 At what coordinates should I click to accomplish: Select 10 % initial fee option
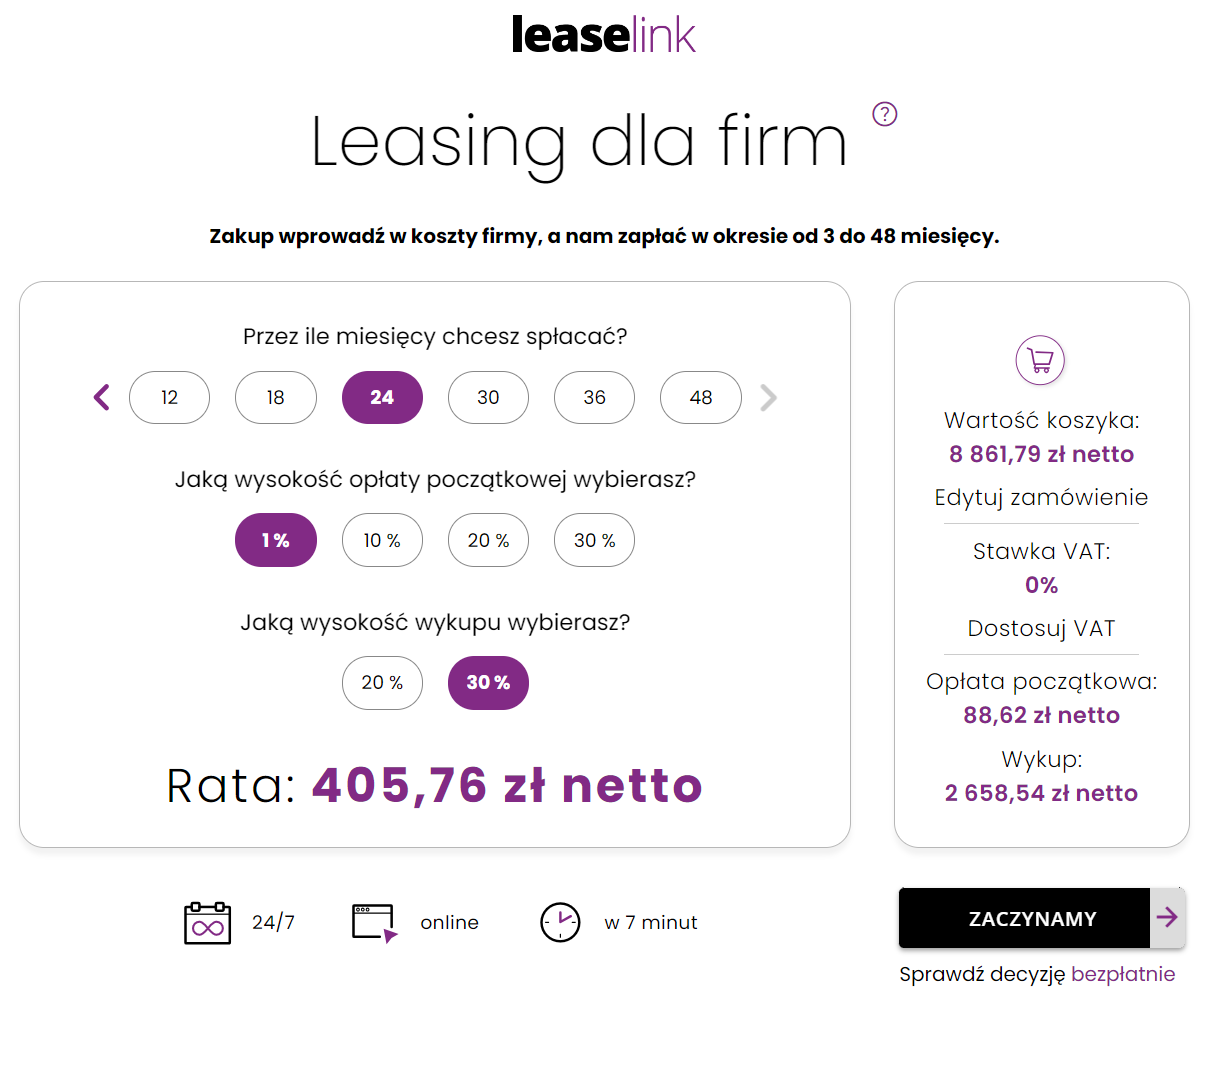(x=382, y=540)
